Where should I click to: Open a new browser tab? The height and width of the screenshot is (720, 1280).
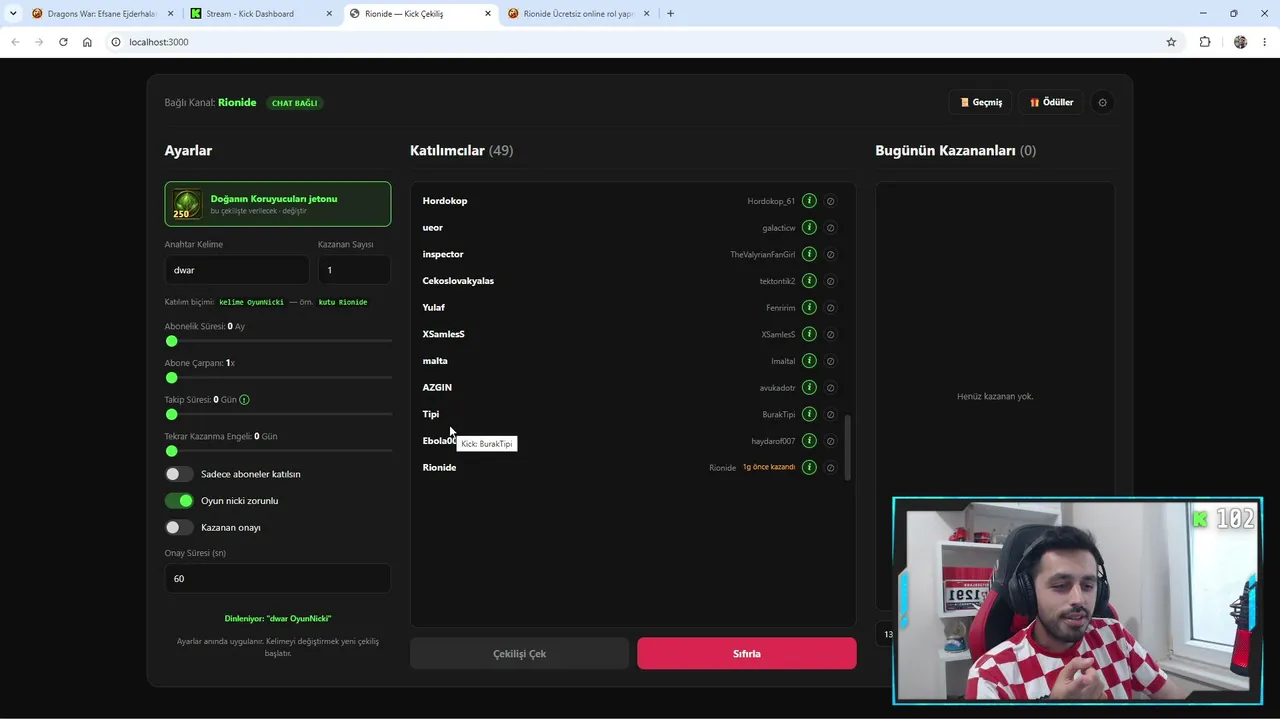click(670, 14)
